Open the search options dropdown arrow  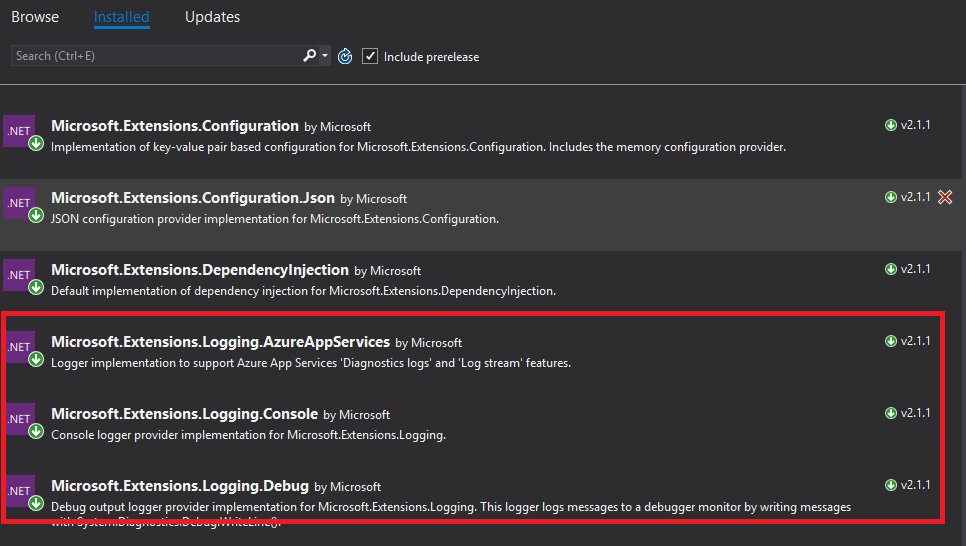click(x=325, y=56)
